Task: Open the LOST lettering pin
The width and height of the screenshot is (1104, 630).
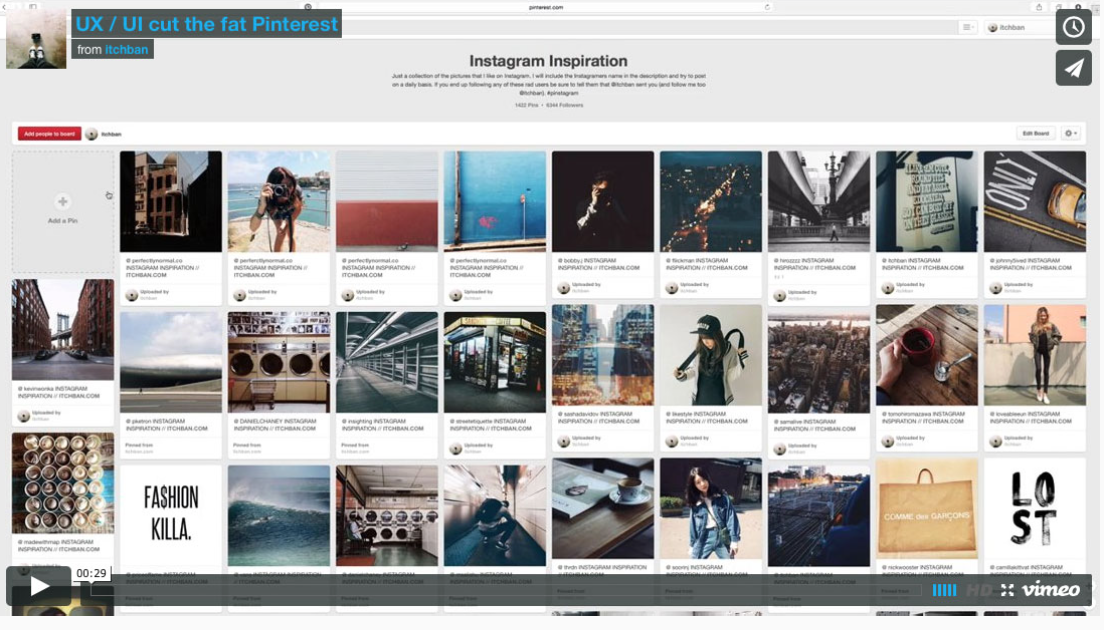Action: click(1034, 508)
